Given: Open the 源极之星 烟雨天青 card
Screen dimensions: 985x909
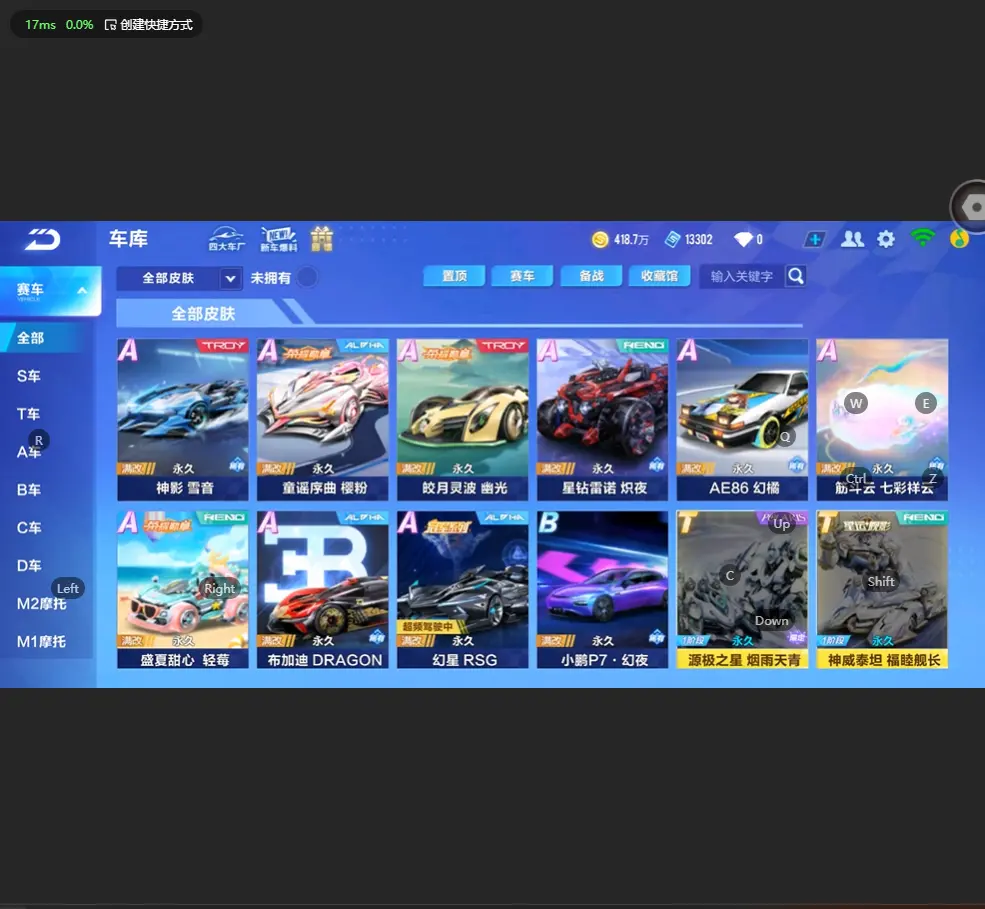Looking at the screenshot, I should click(743, 590).
